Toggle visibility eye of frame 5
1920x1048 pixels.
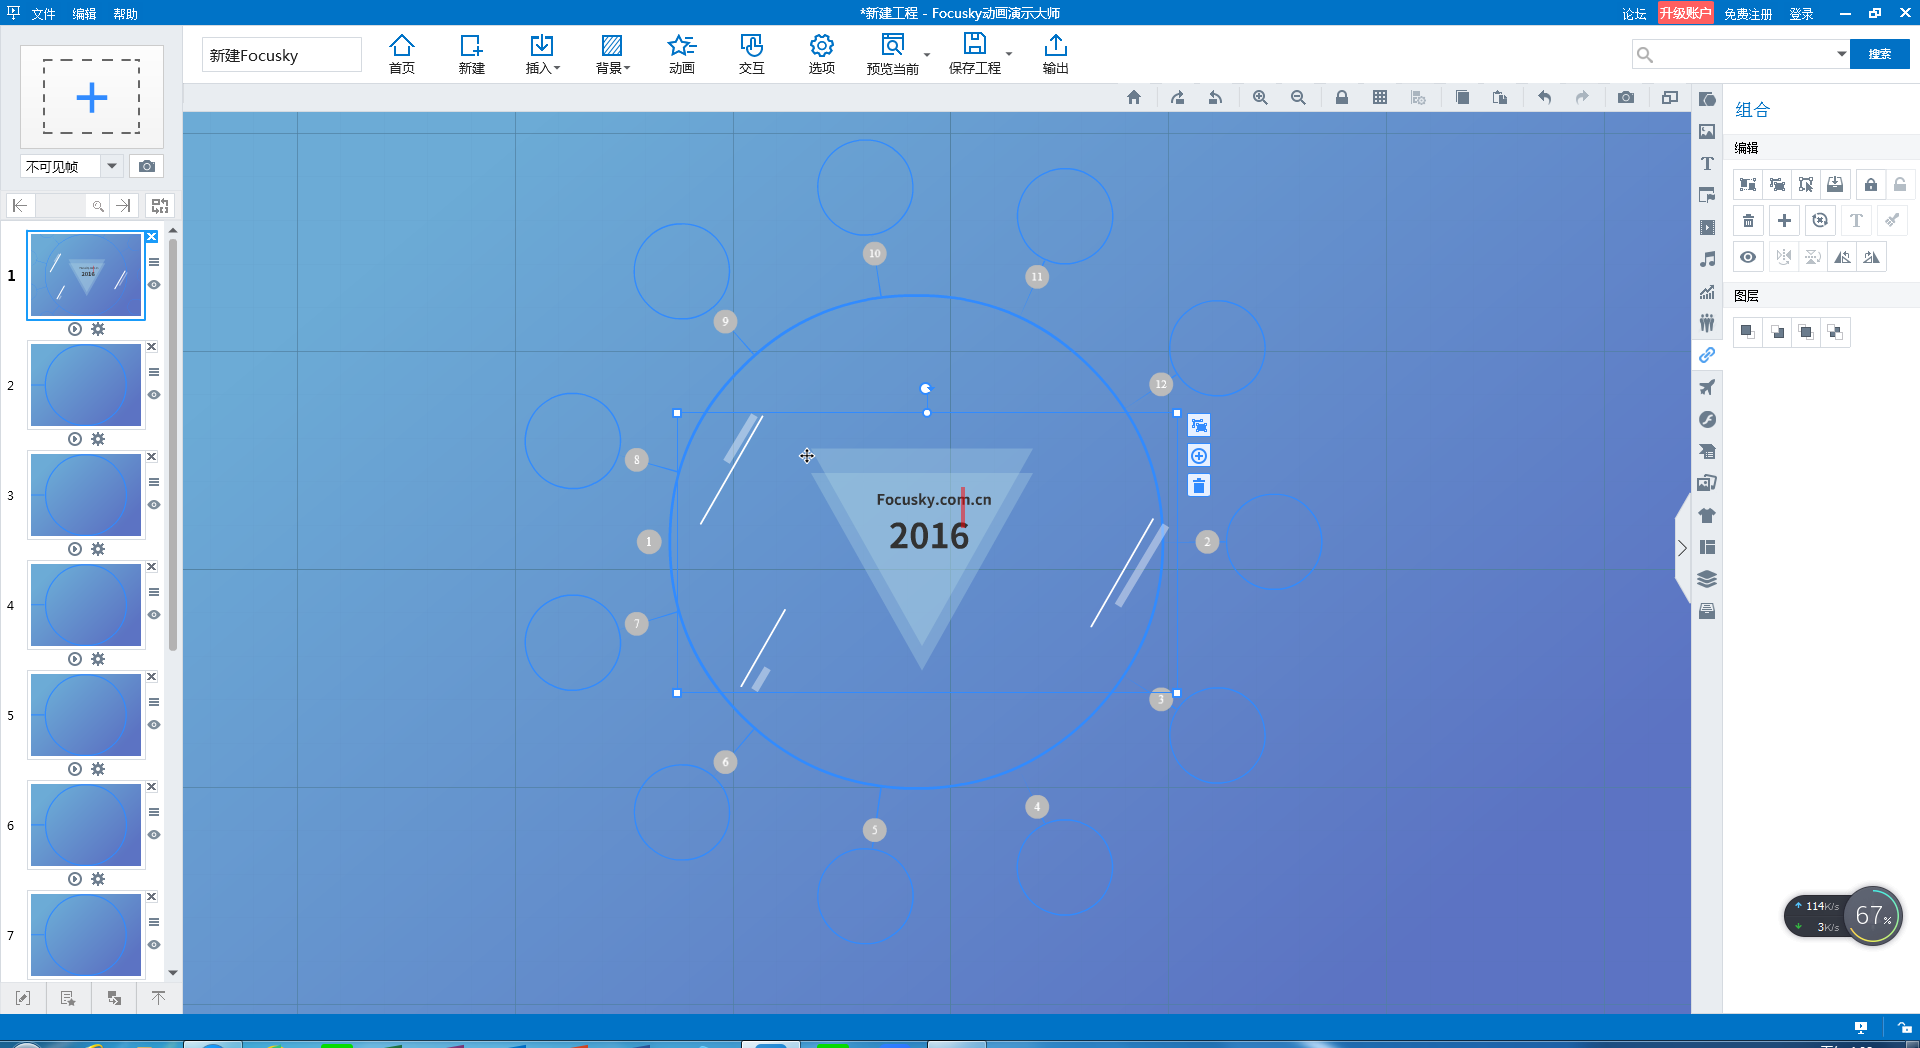click(154, 725)
